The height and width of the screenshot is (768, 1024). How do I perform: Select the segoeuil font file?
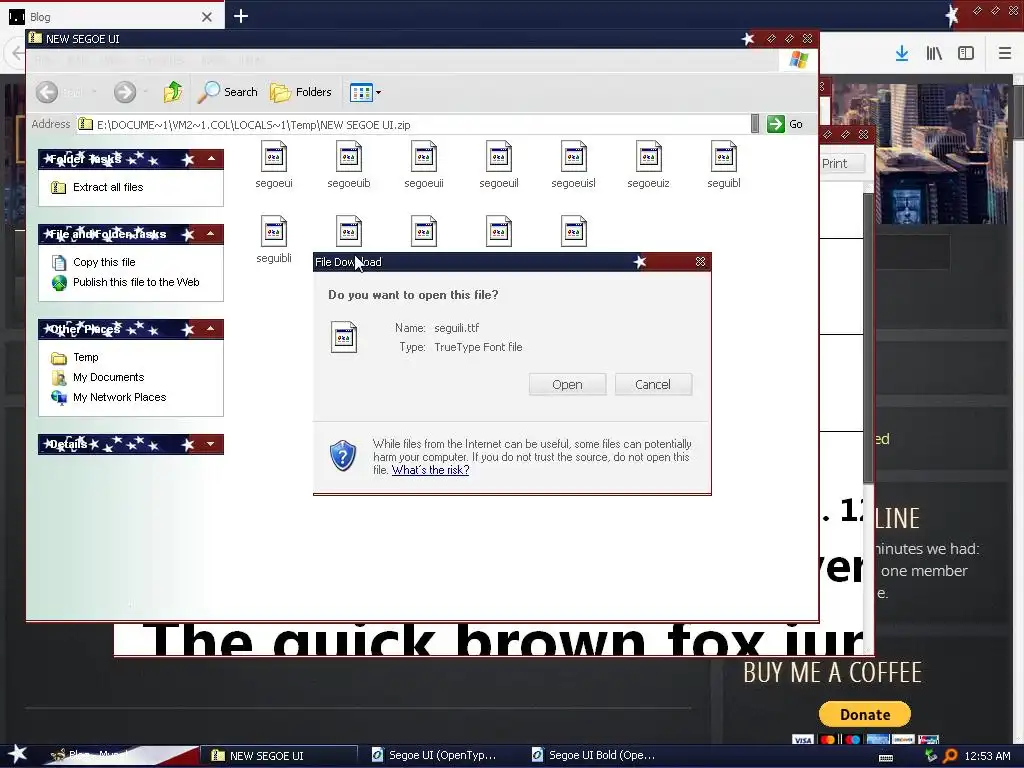tap(499, 165)
